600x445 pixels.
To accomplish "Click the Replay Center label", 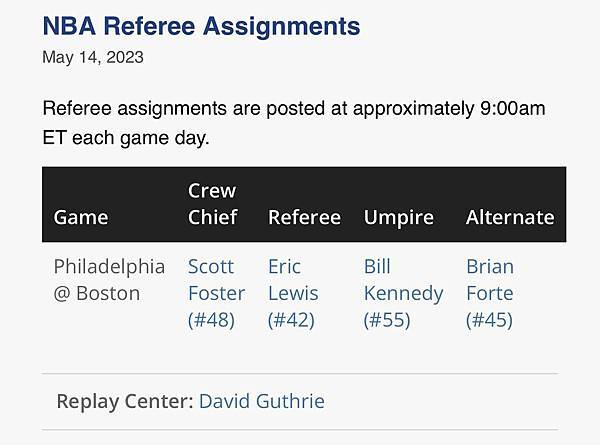I will click(124, 401).
